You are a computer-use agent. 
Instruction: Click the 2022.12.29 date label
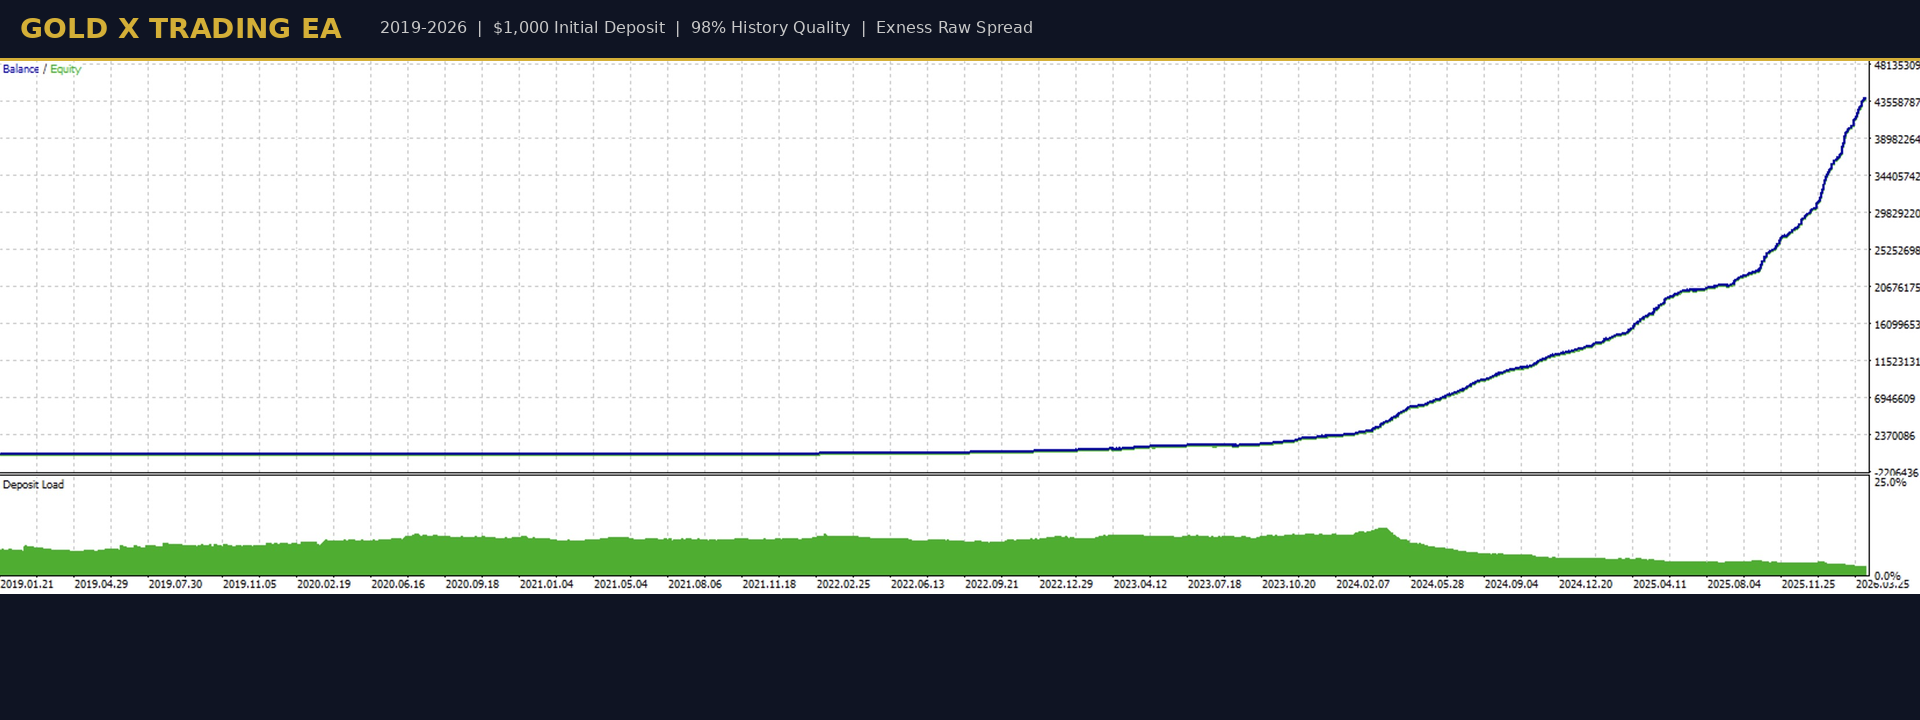(x=1066, y=585)
